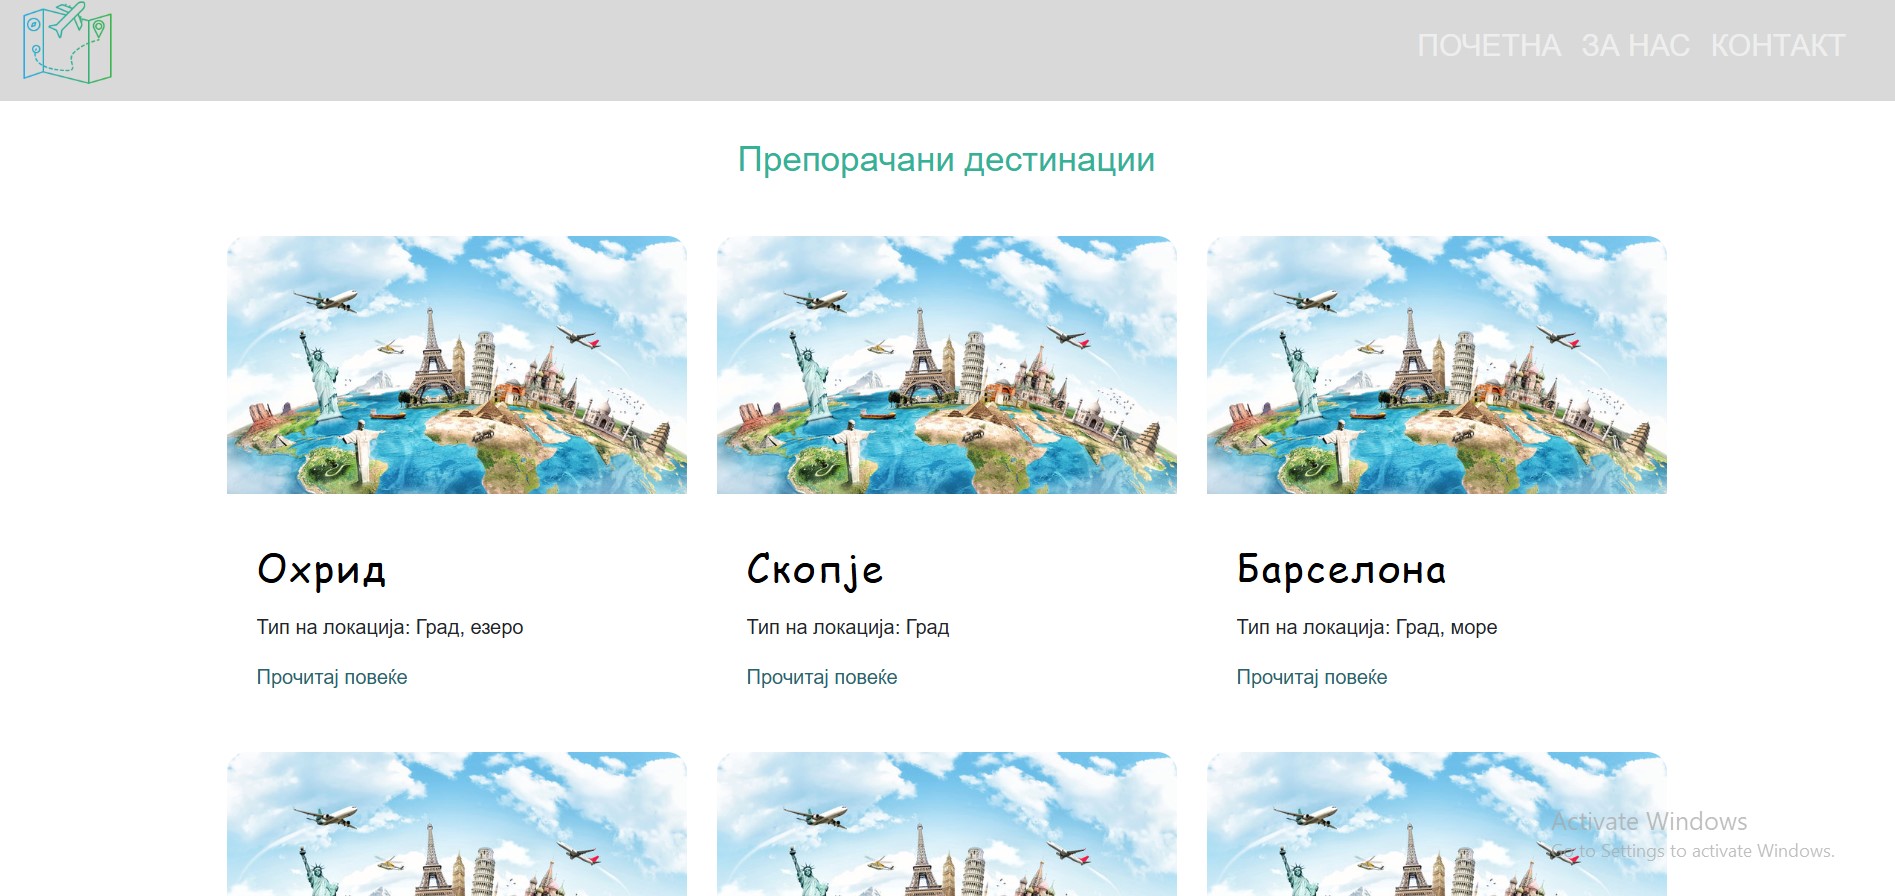
Task: Click the Барселона destination title
Action: pyautogui.click(x=1341, y=569)
